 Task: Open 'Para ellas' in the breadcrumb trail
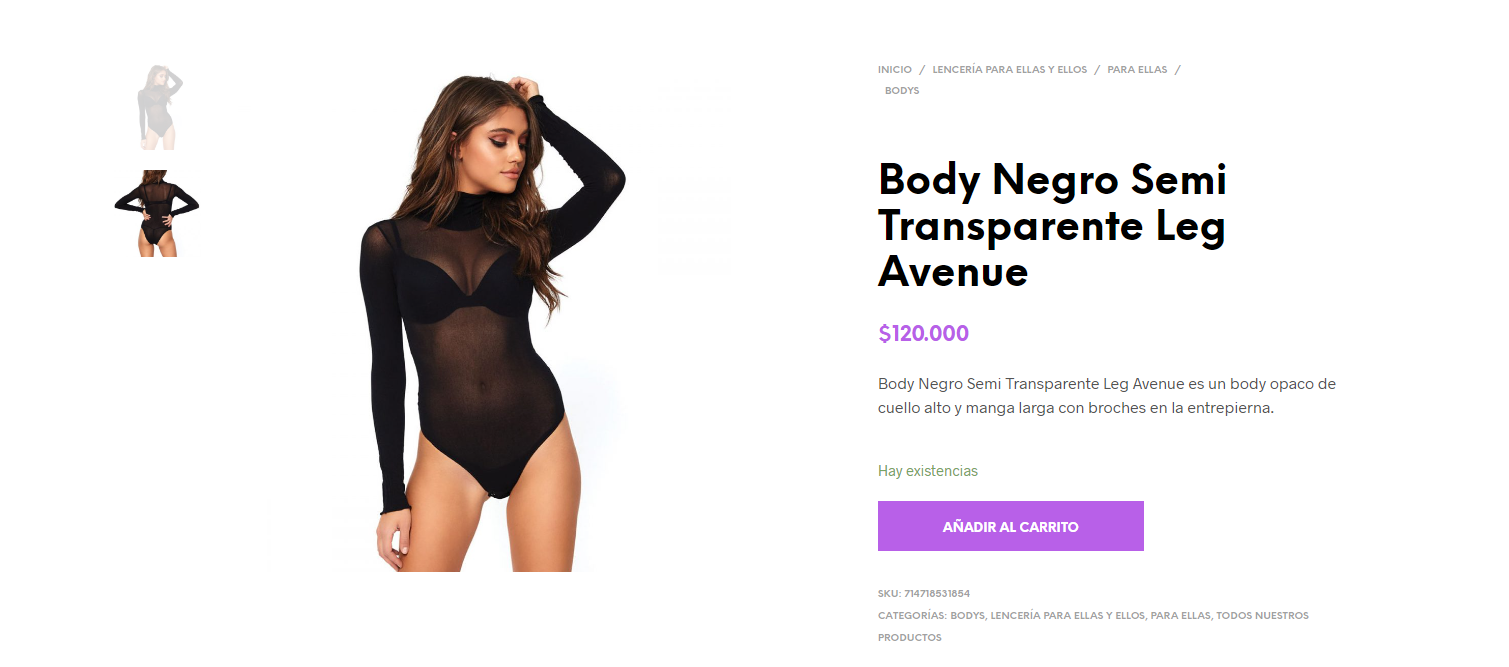[1137, 70]
